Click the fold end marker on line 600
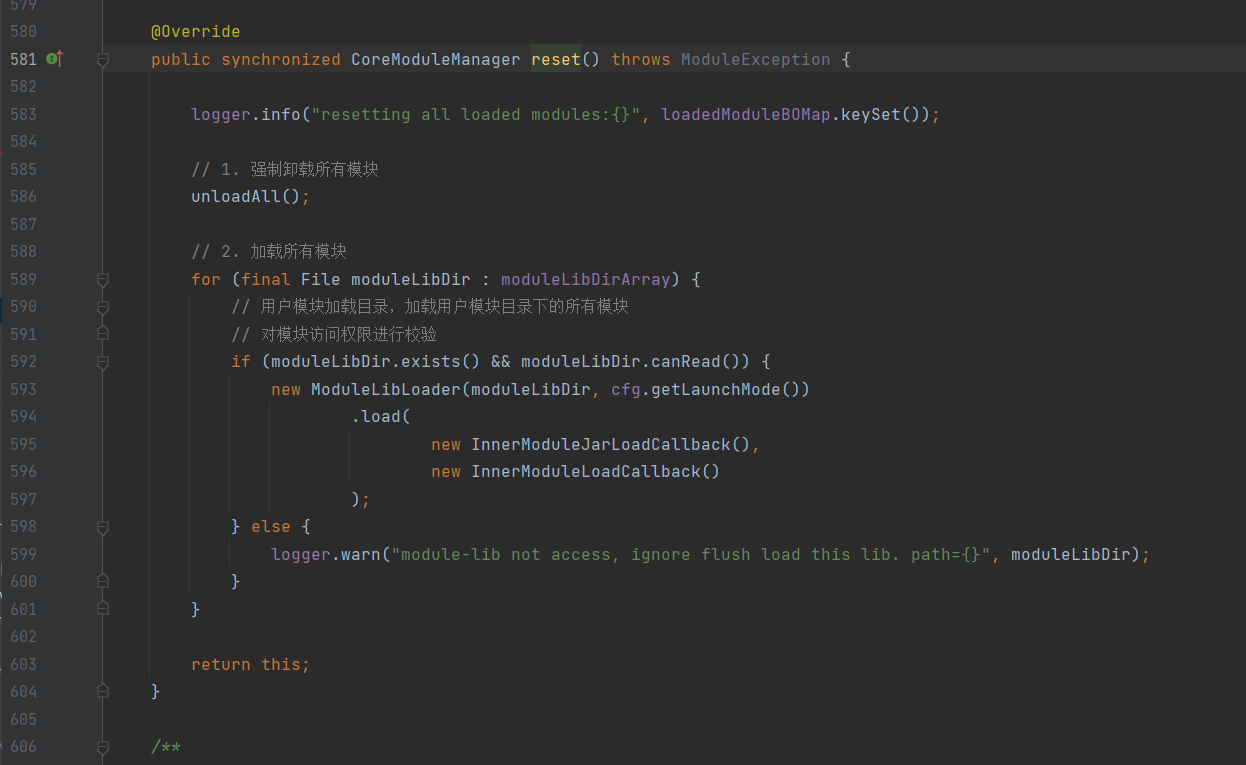The width and height of the screenshot is (1246, 765). click(102, 581)
